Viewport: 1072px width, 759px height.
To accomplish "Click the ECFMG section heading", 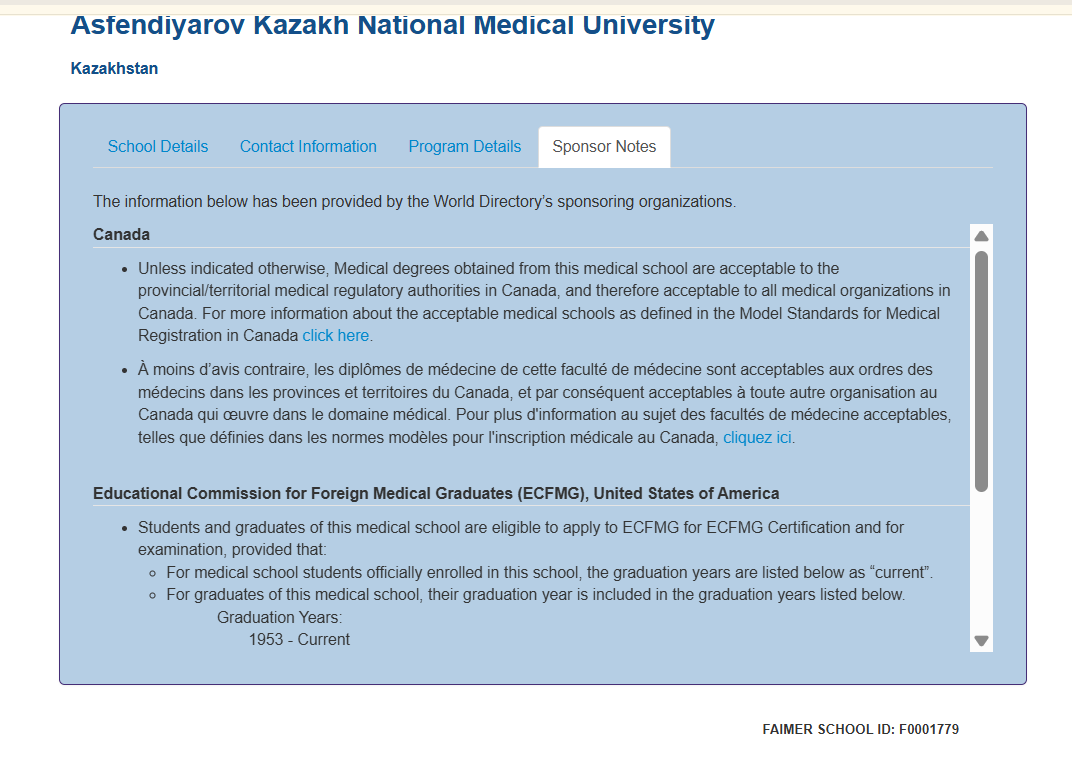I will point(436,494).
